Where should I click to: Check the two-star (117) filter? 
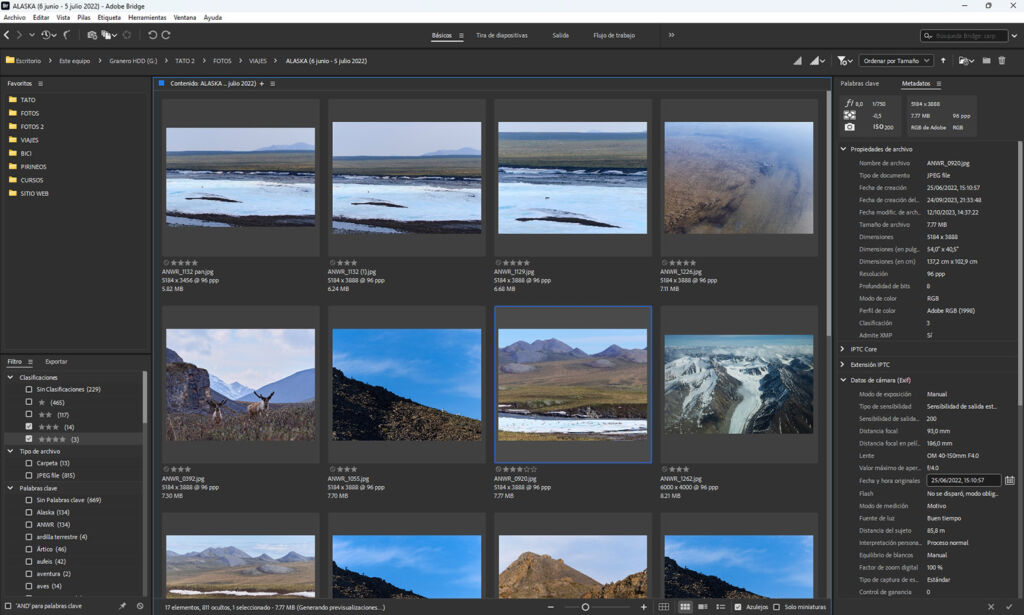(29, 414)
